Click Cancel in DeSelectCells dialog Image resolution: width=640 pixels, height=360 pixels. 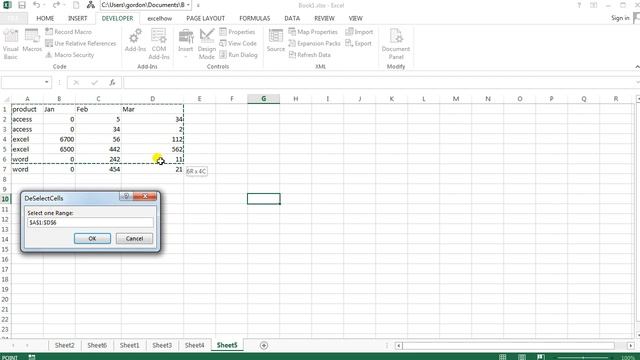click(134, 238)
